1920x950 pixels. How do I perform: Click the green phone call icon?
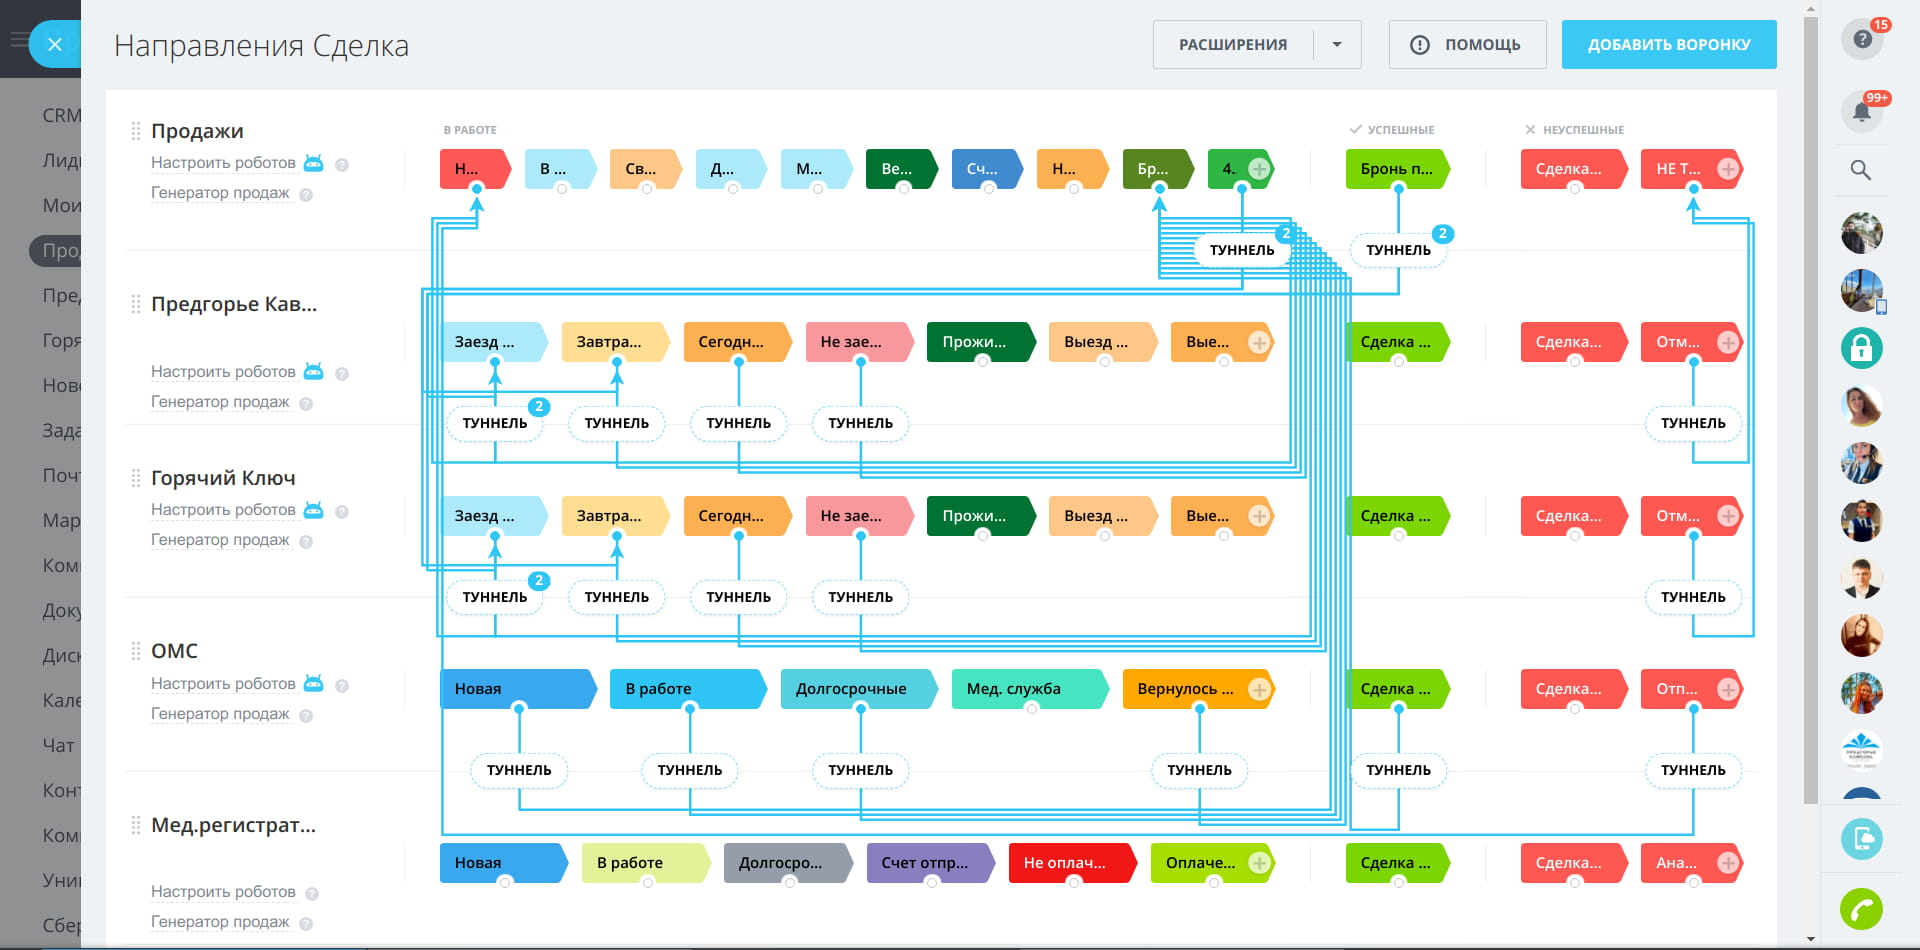[x=1861, y=909]
